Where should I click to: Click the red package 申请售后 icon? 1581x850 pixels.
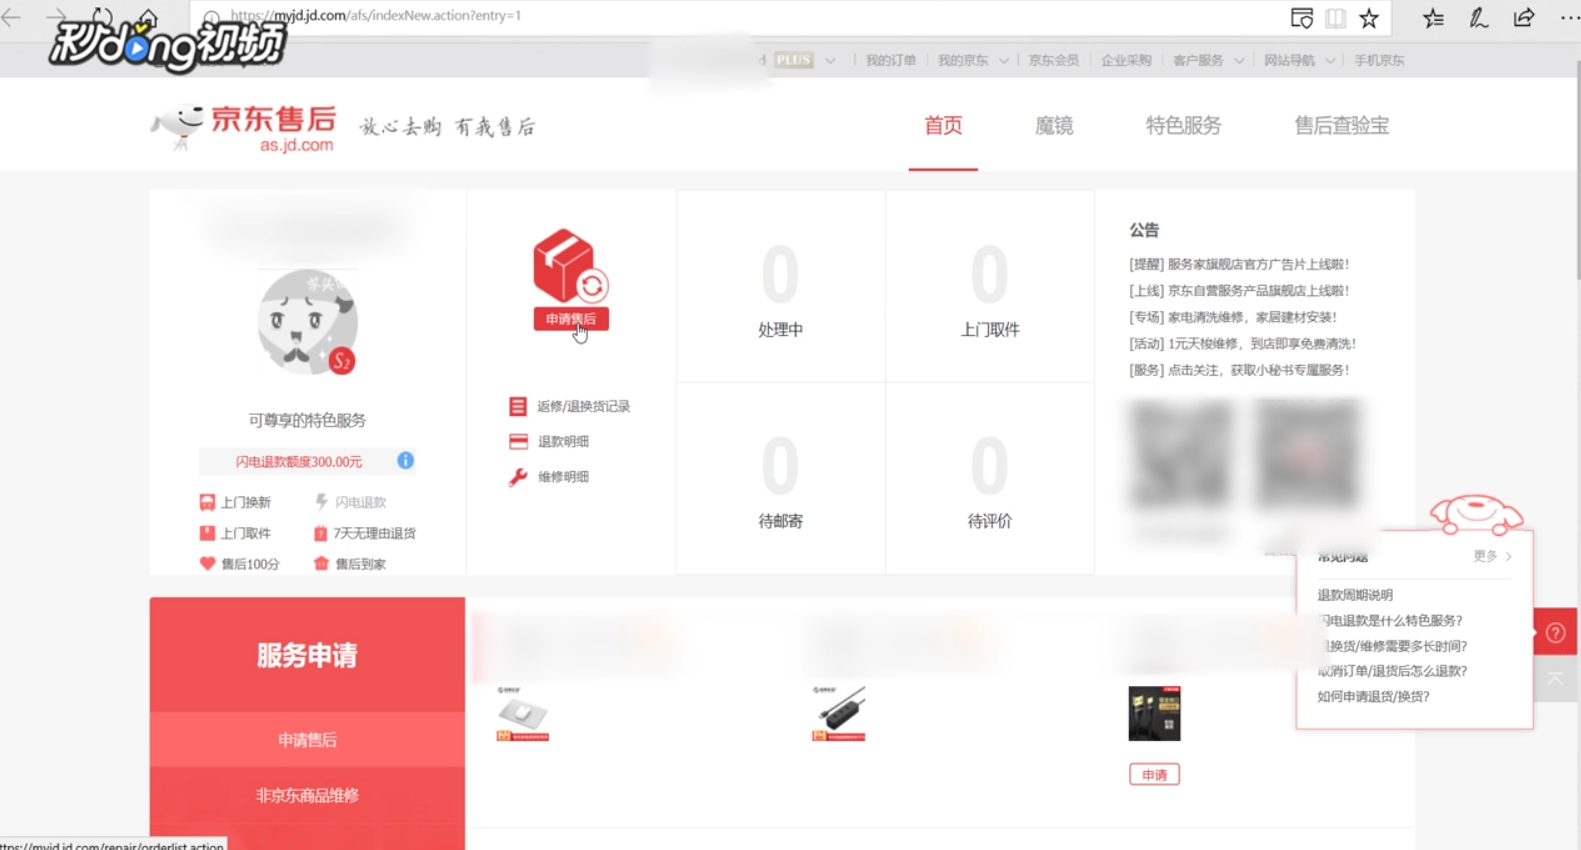point(571,279)
